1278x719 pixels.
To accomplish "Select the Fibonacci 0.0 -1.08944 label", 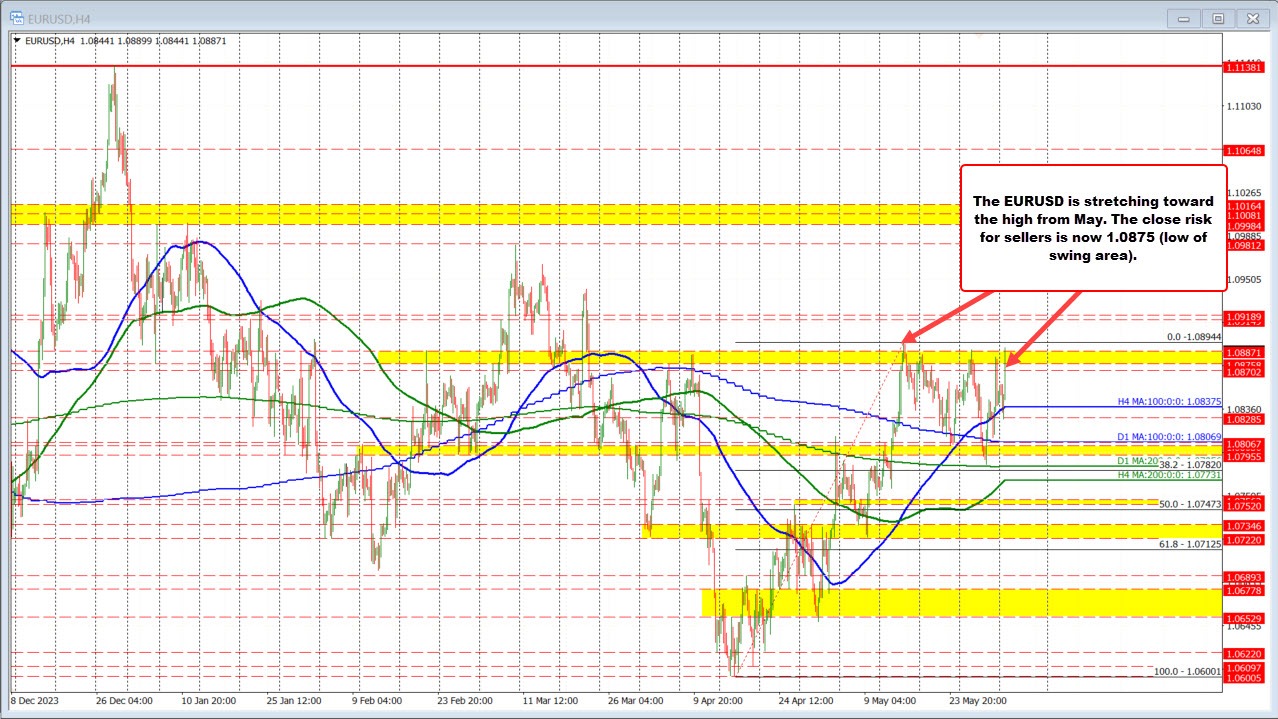I will (x=1194, y=337).
